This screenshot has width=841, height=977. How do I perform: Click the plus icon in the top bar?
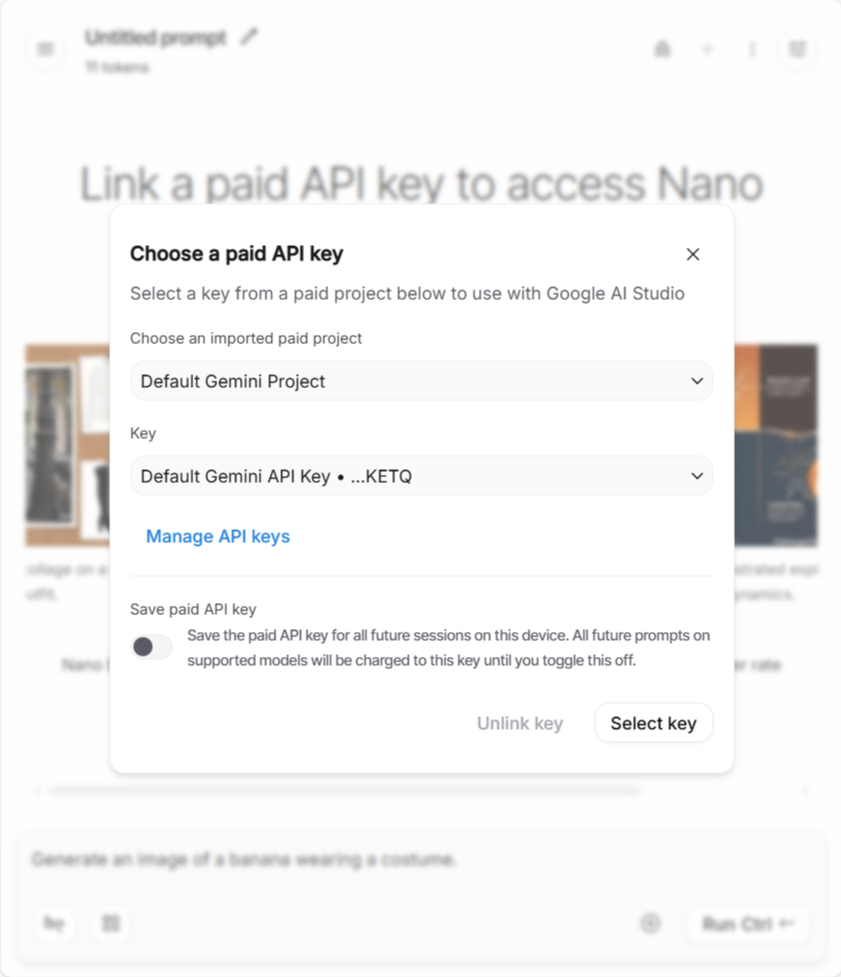(708, 49)
